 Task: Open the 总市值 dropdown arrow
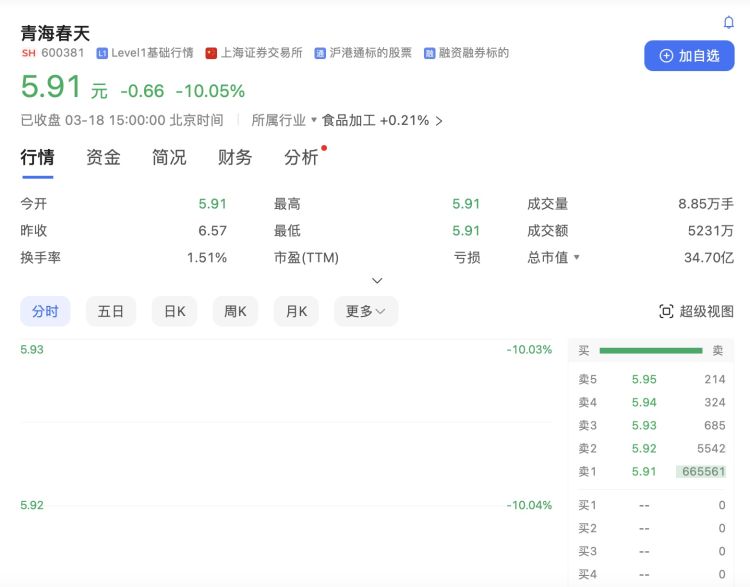point(576,257)
